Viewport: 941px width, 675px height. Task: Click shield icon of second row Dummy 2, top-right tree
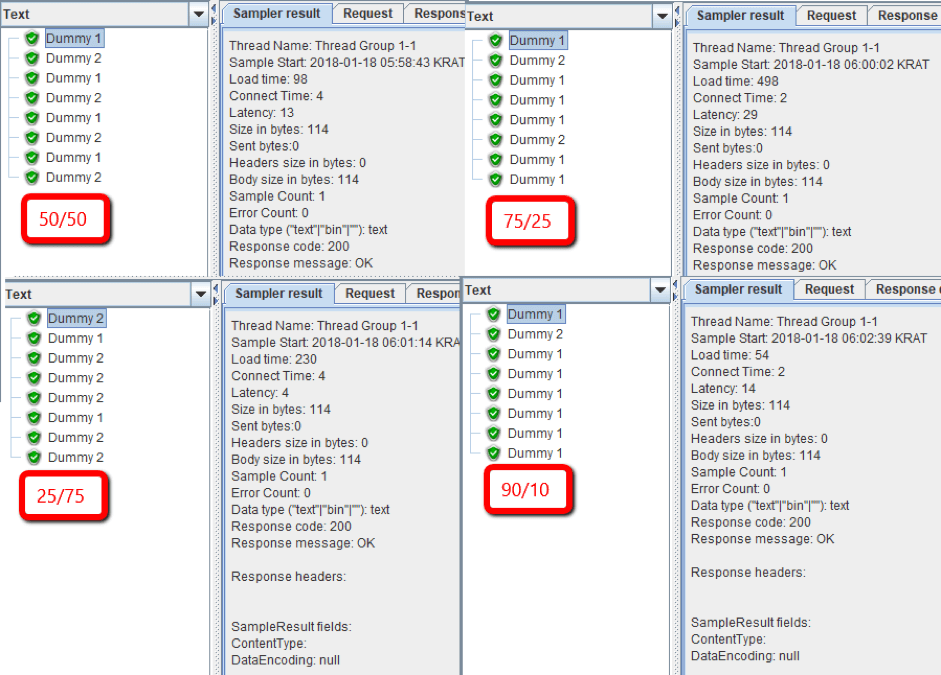[x=495, y=60]
